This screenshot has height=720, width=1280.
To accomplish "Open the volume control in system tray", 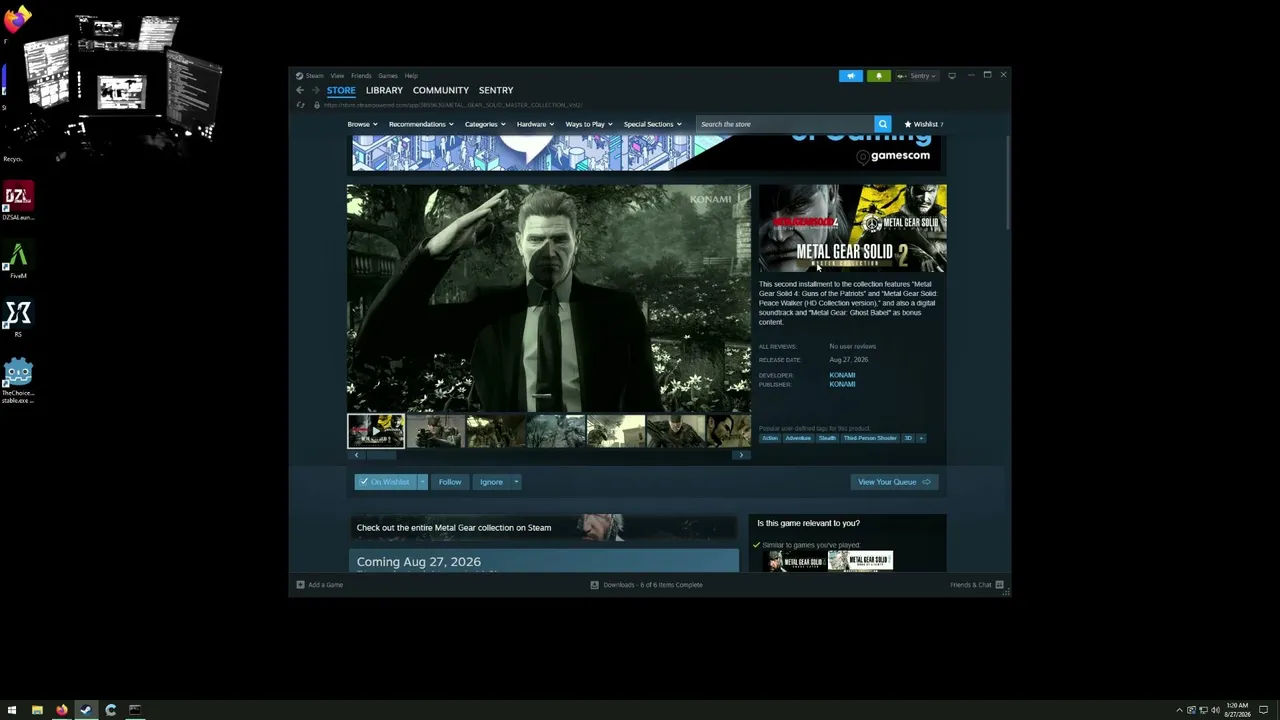I will 1215,711.
